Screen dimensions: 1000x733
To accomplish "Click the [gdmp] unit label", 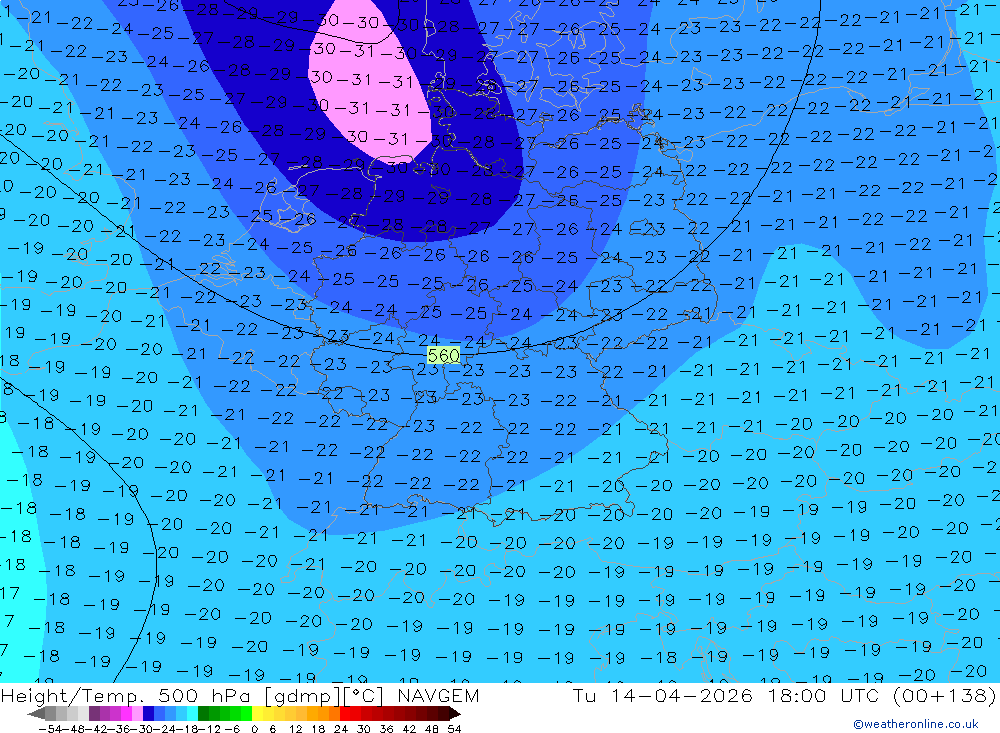I will point(303,695).
